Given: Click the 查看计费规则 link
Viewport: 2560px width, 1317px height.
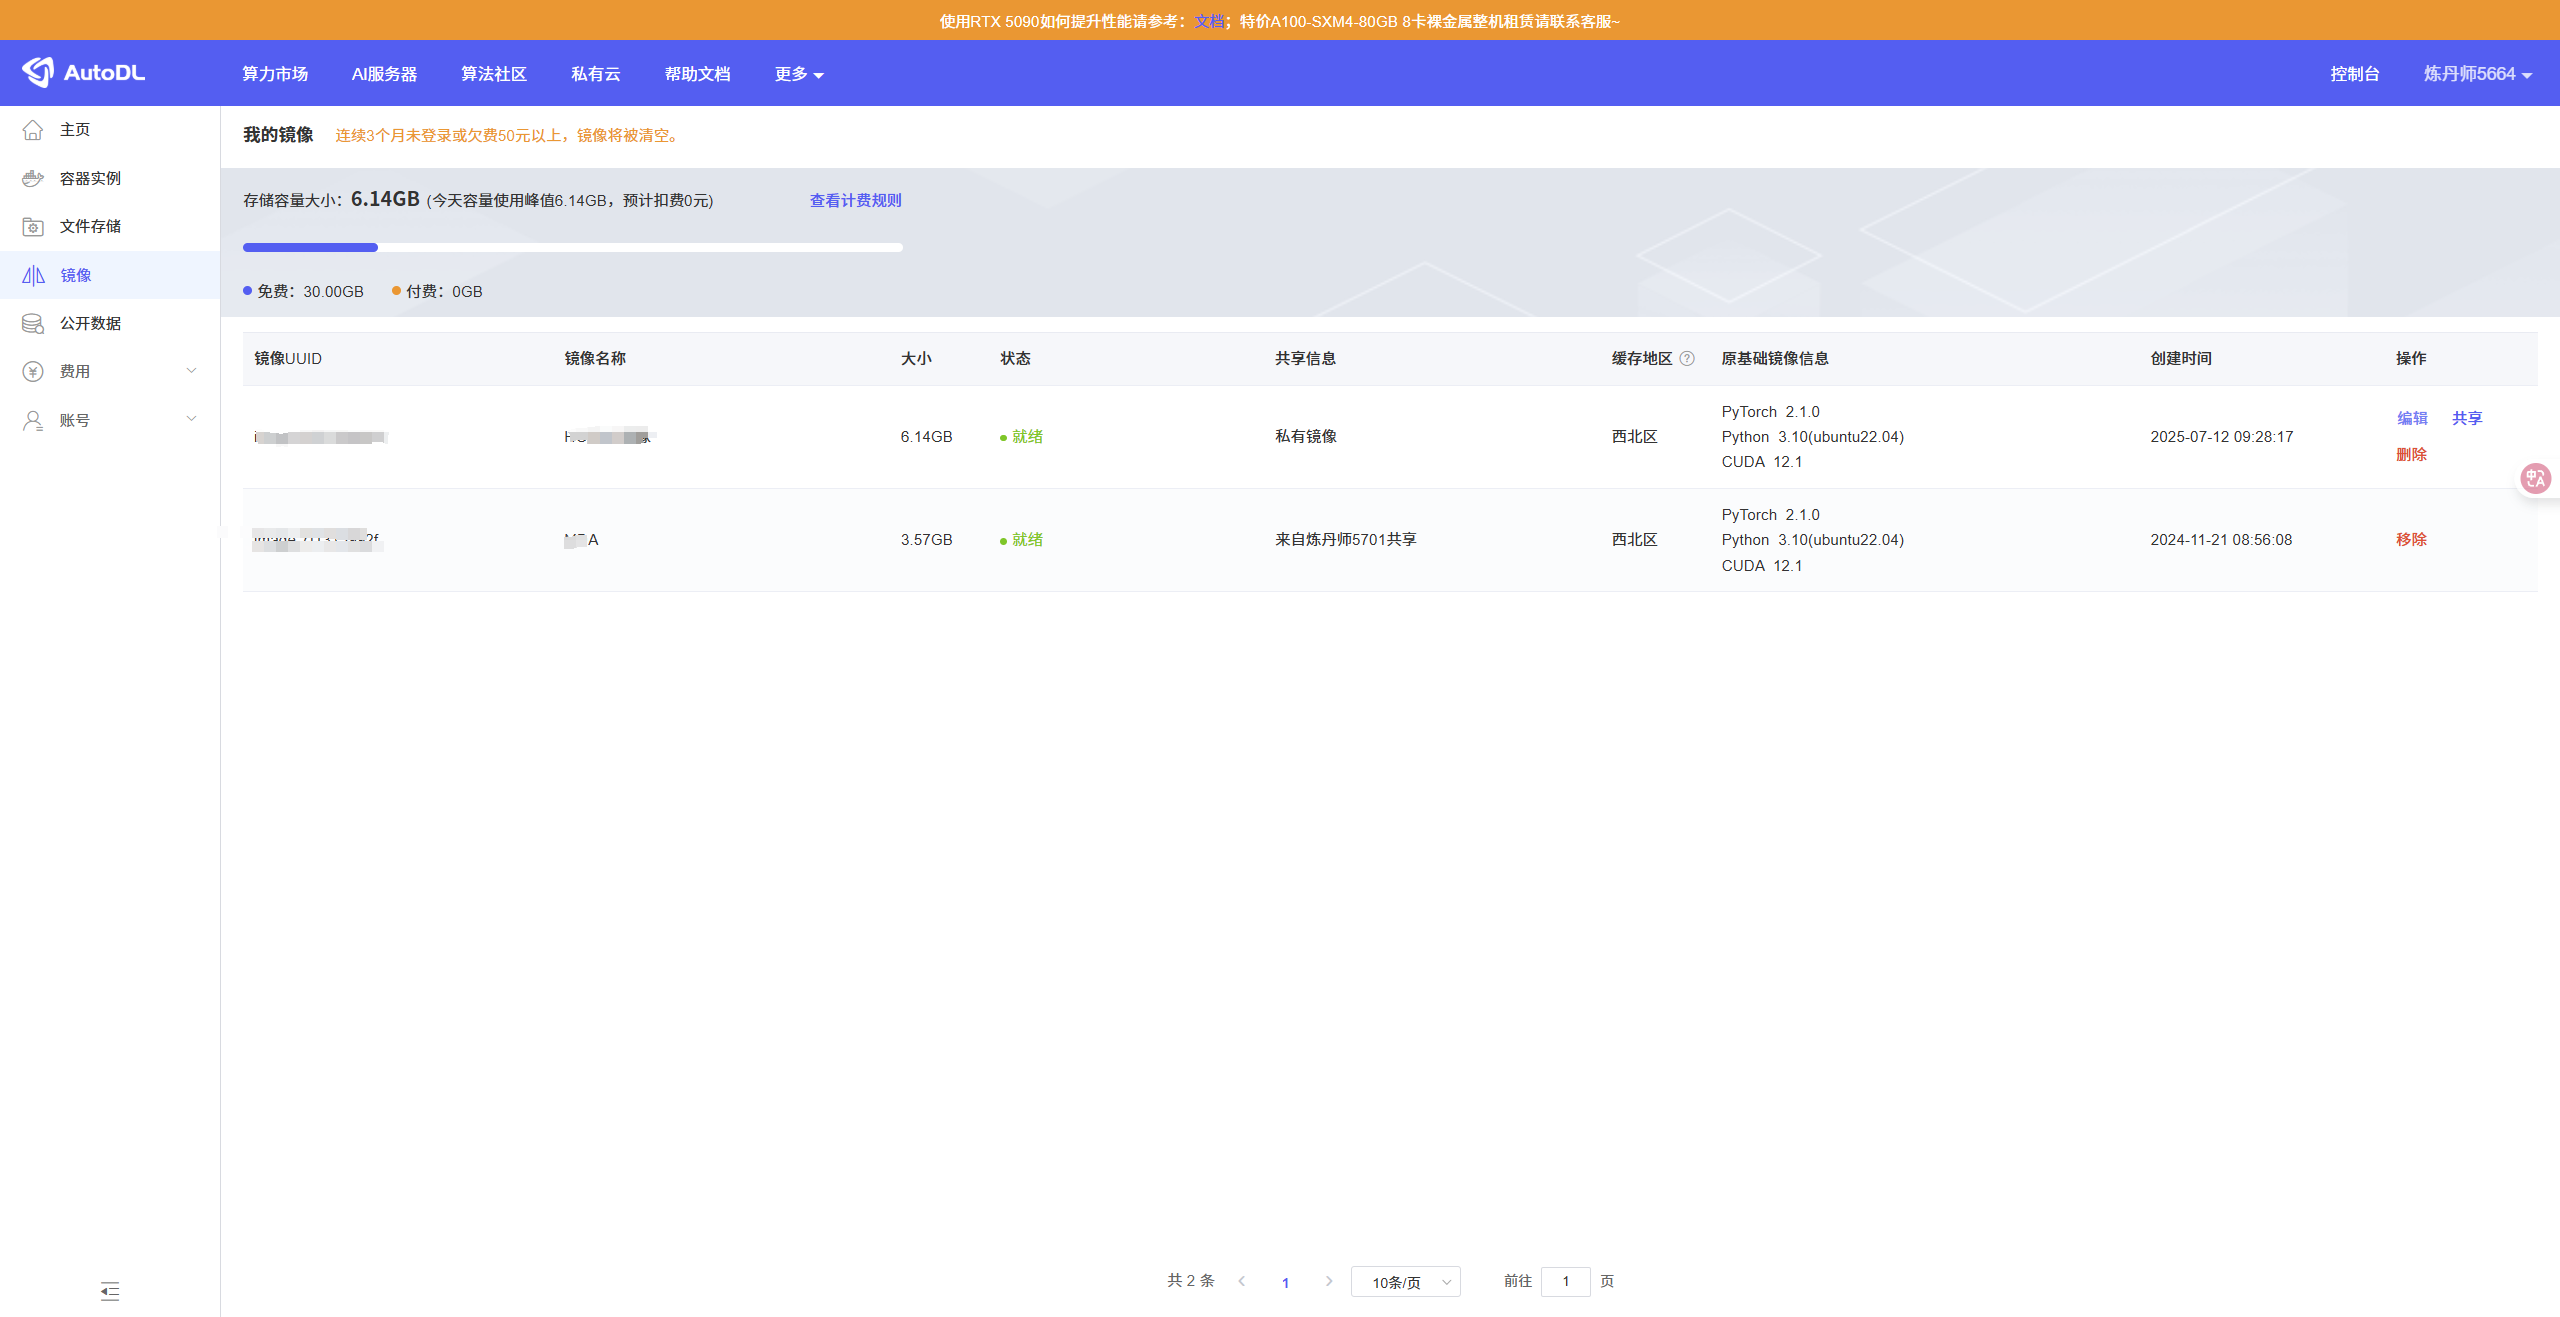Looking at the screenshot, I should [x=855, y=200].
